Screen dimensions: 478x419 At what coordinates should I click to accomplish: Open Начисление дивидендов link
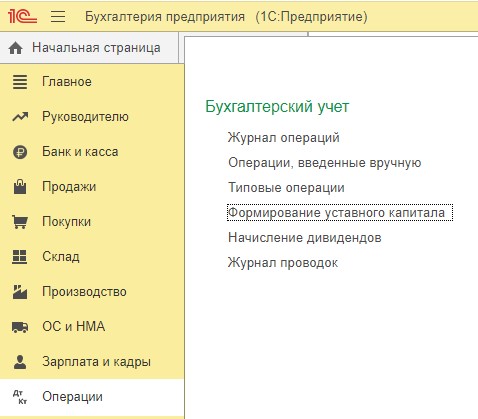(305, 238)
